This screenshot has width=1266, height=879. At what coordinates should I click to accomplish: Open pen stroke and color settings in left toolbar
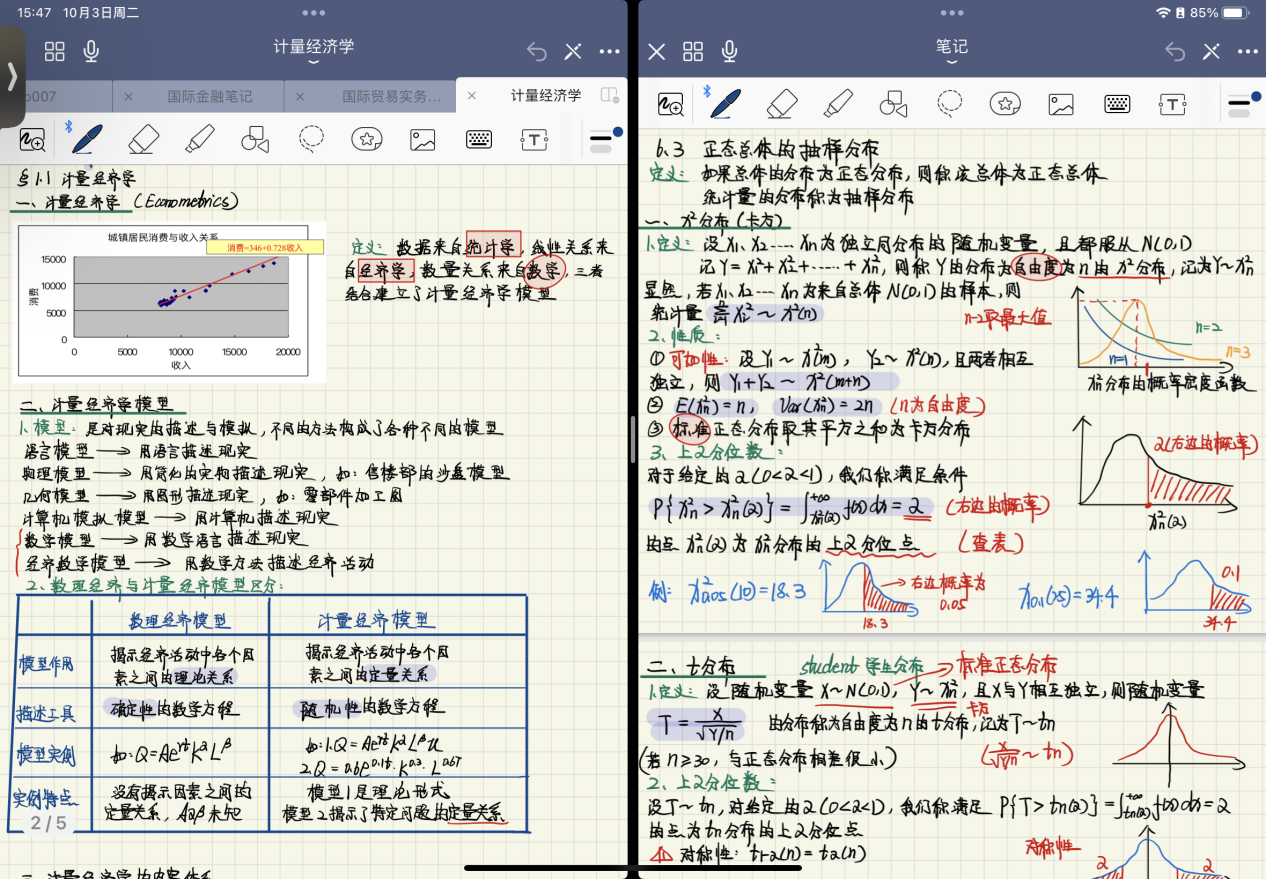603,139
